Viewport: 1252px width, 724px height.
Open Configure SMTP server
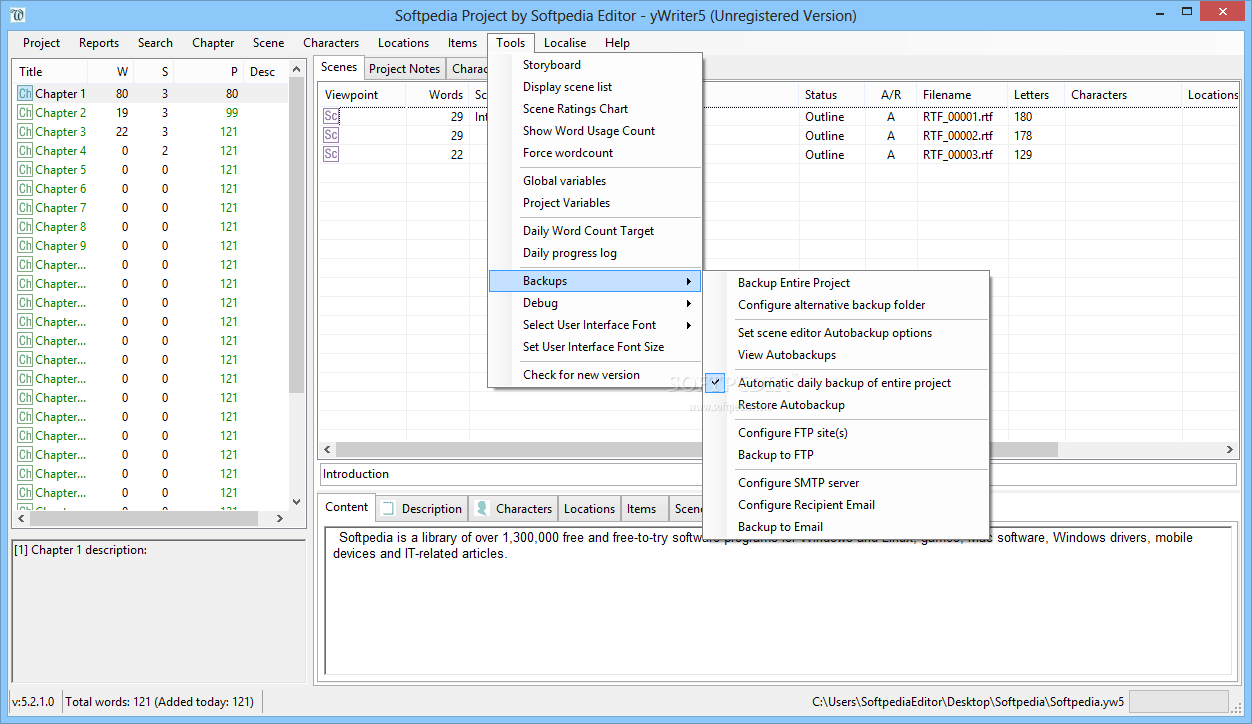tap(846, 483)
